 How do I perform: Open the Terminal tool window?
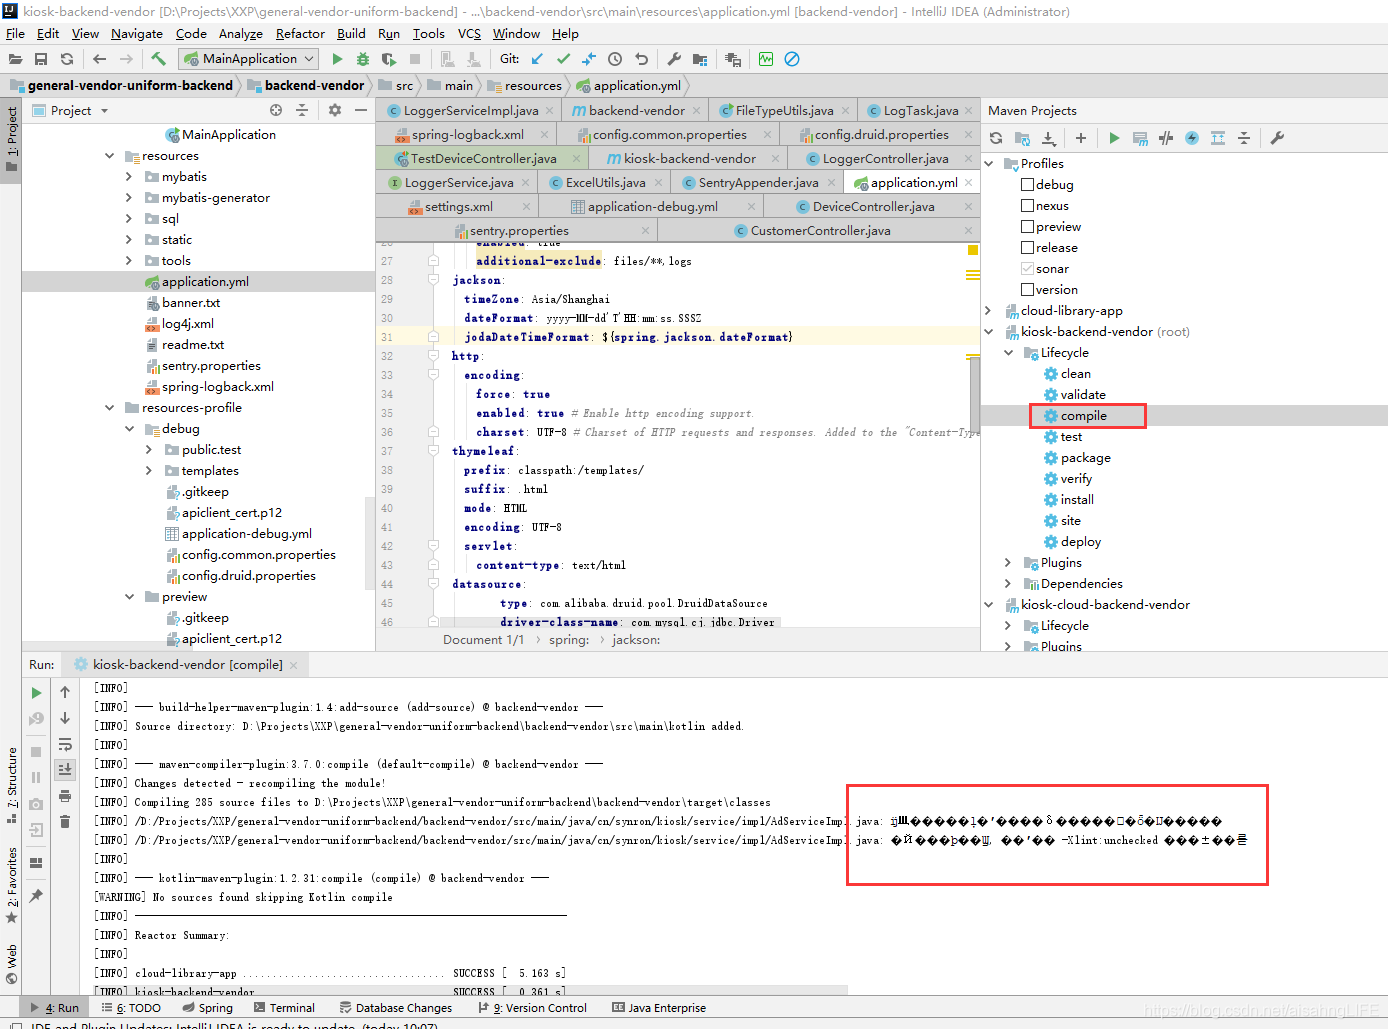(x=284, y=1008)
